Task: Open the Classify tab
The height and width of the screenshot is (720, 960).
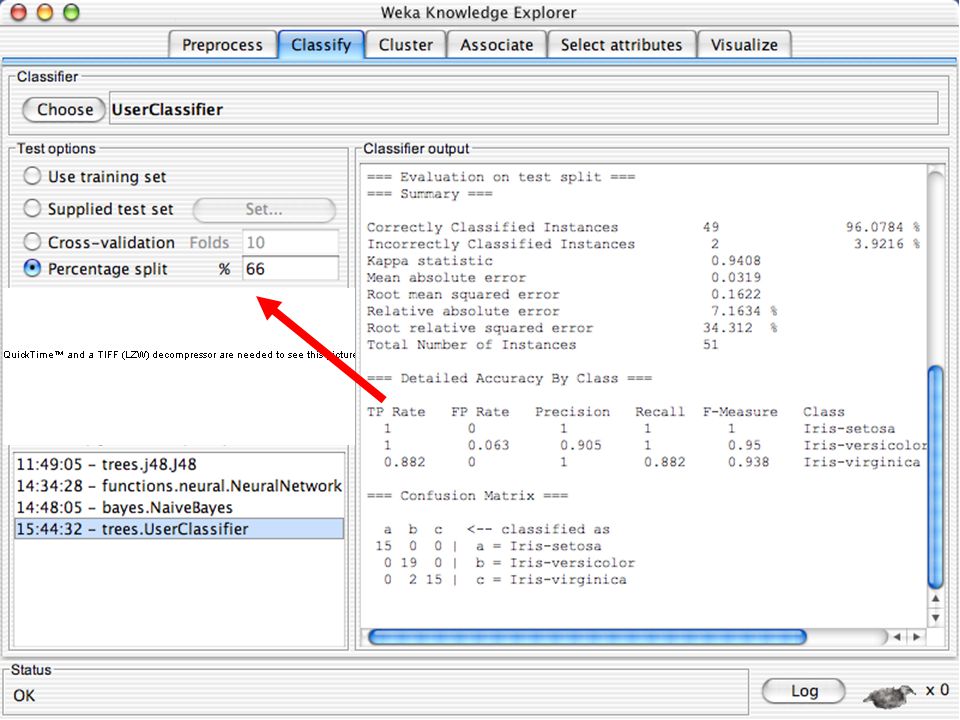Action: [321, 45]
